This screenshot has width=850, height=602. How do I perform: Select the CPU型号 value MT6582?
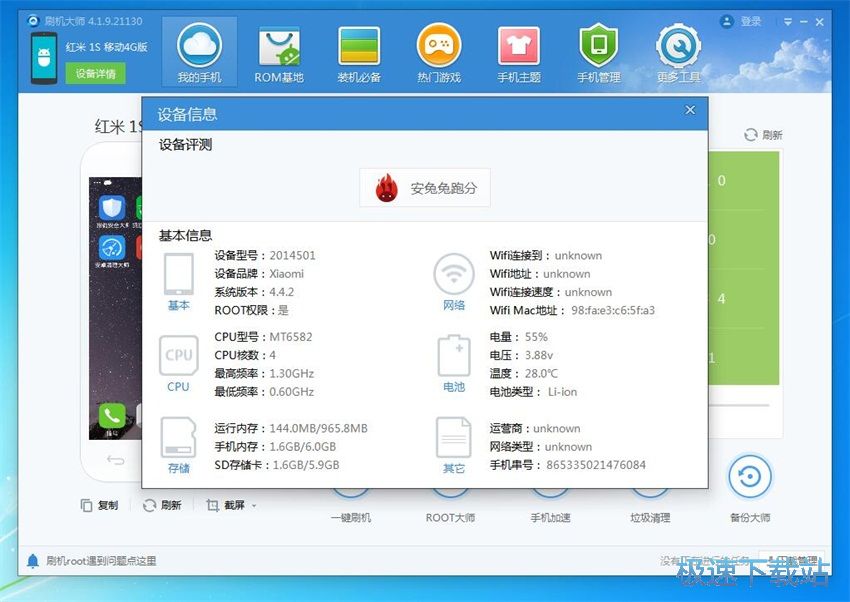pos(291,337)
